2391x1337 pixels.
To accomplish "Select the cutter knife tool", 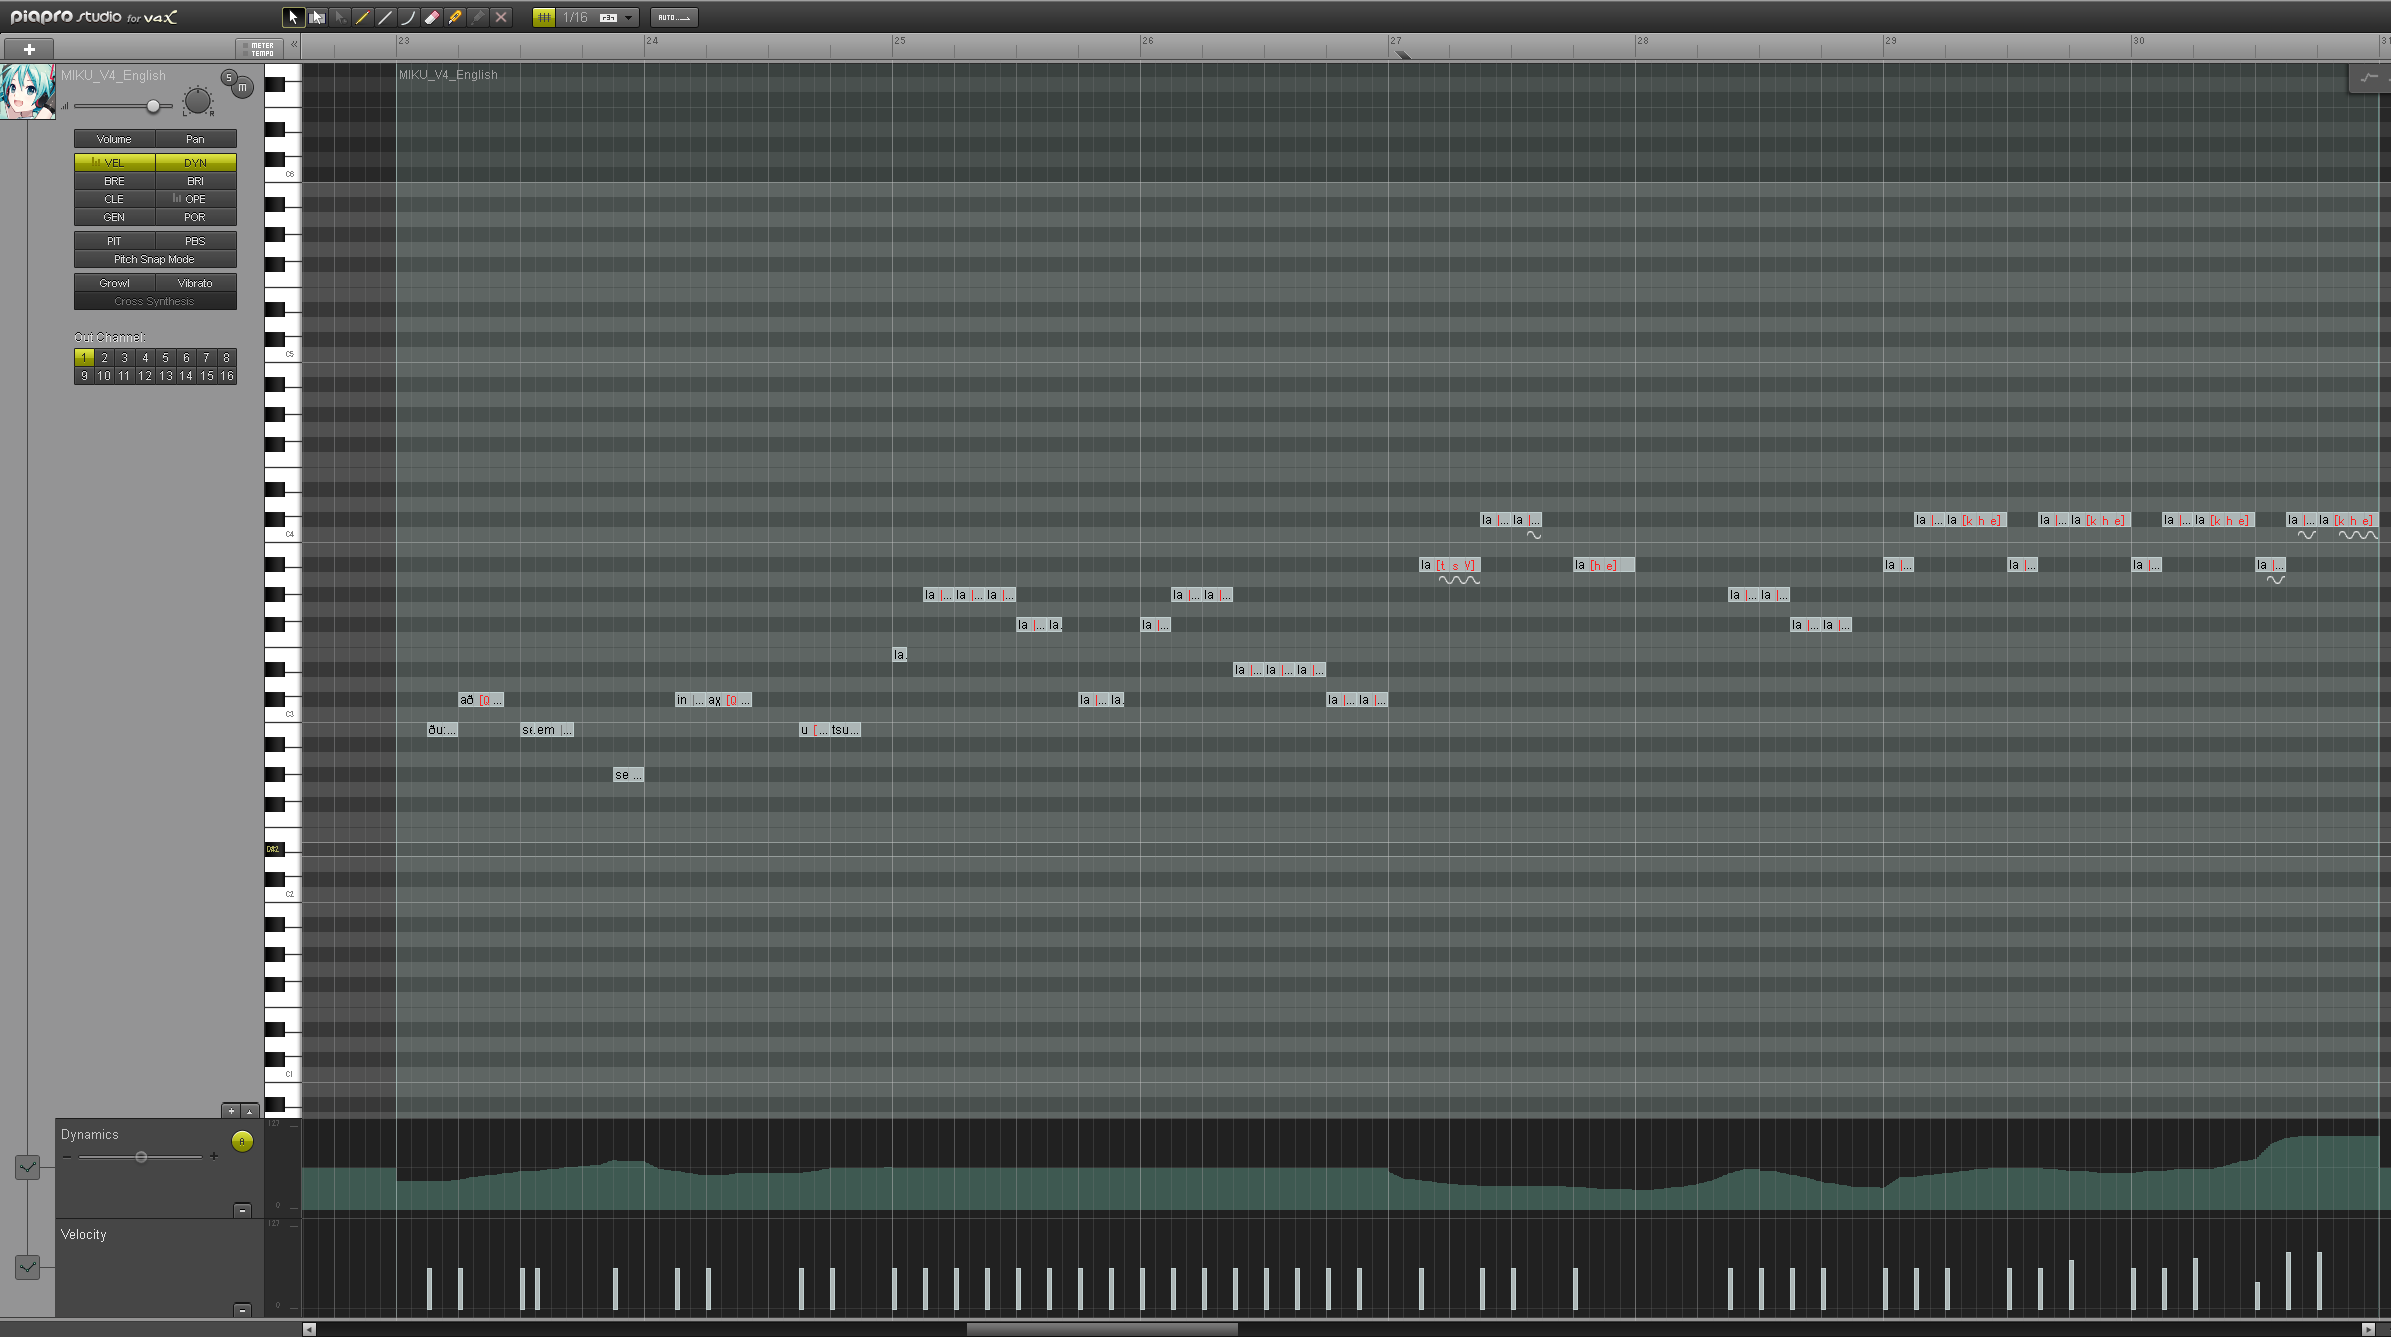I will point(455,17).
